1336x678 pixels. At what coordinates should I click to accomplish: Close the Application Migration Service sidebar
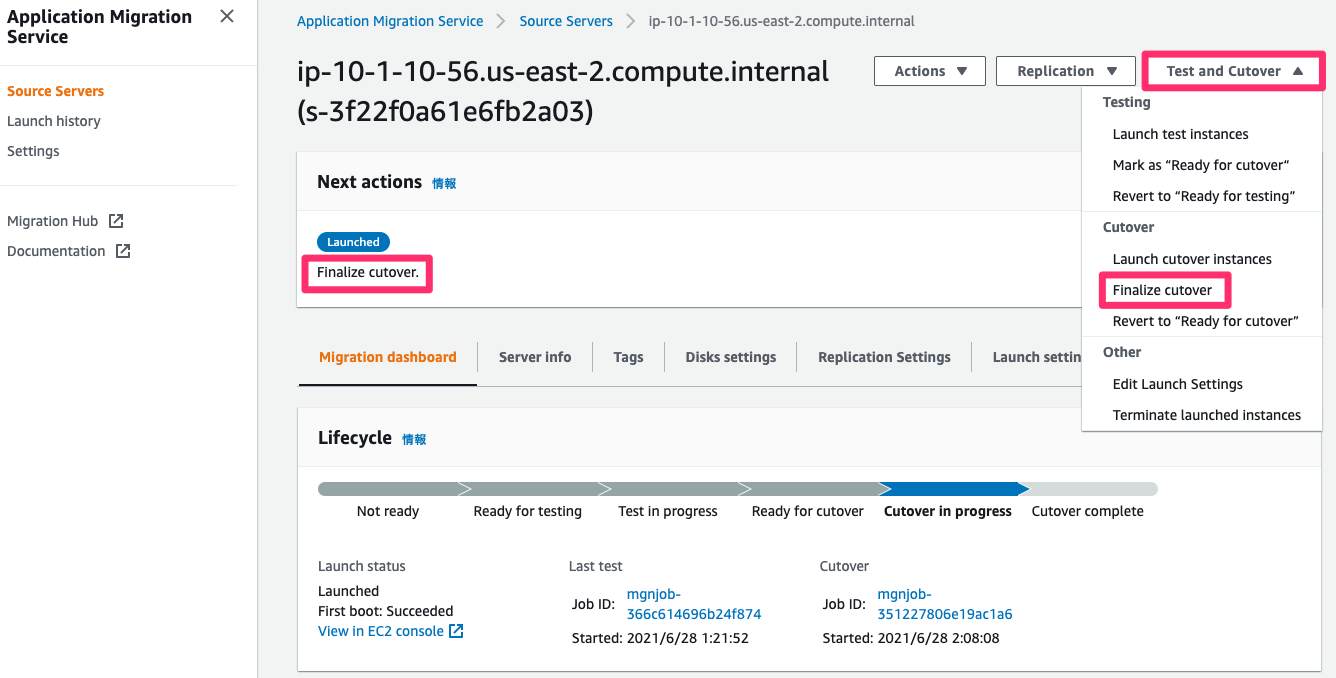227,16
